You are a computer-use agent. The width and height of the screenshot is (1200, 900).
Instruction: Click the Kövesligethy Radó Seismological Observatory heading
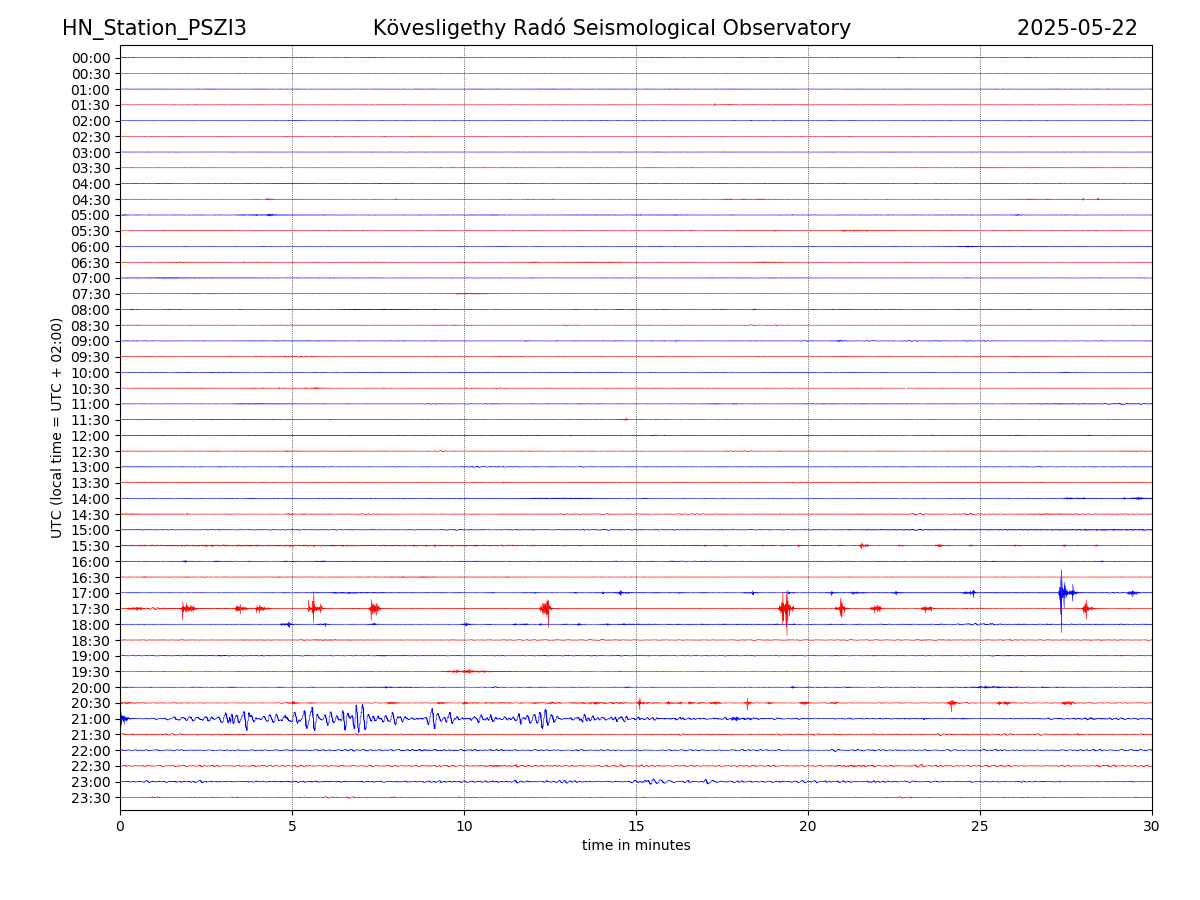pos(611,28)
